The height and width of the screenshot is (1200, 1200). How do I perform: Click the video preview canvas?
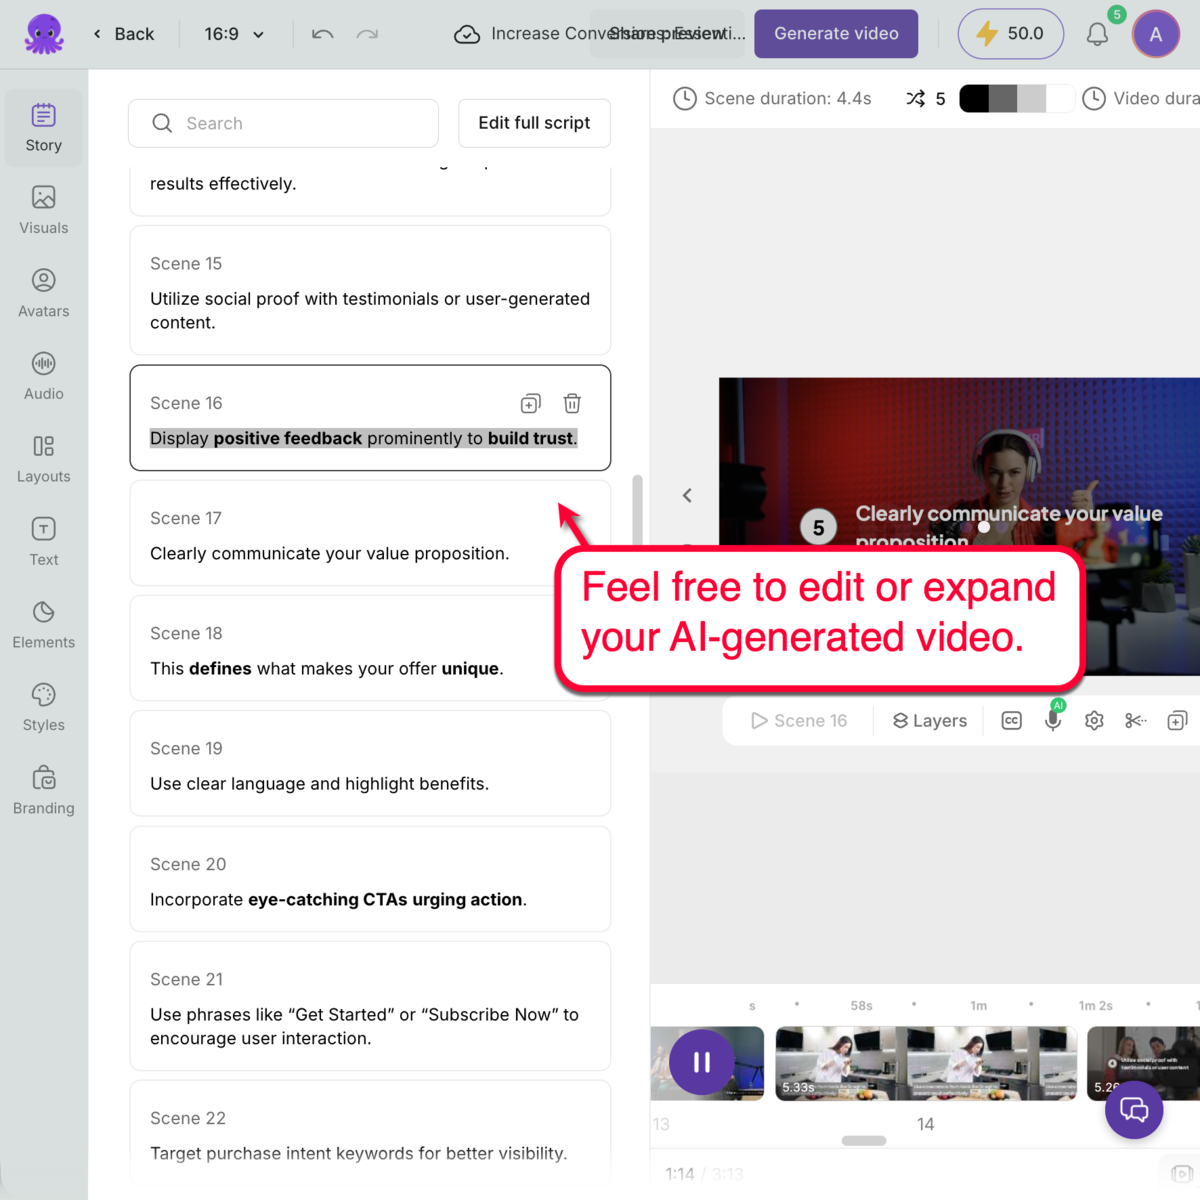959,527
